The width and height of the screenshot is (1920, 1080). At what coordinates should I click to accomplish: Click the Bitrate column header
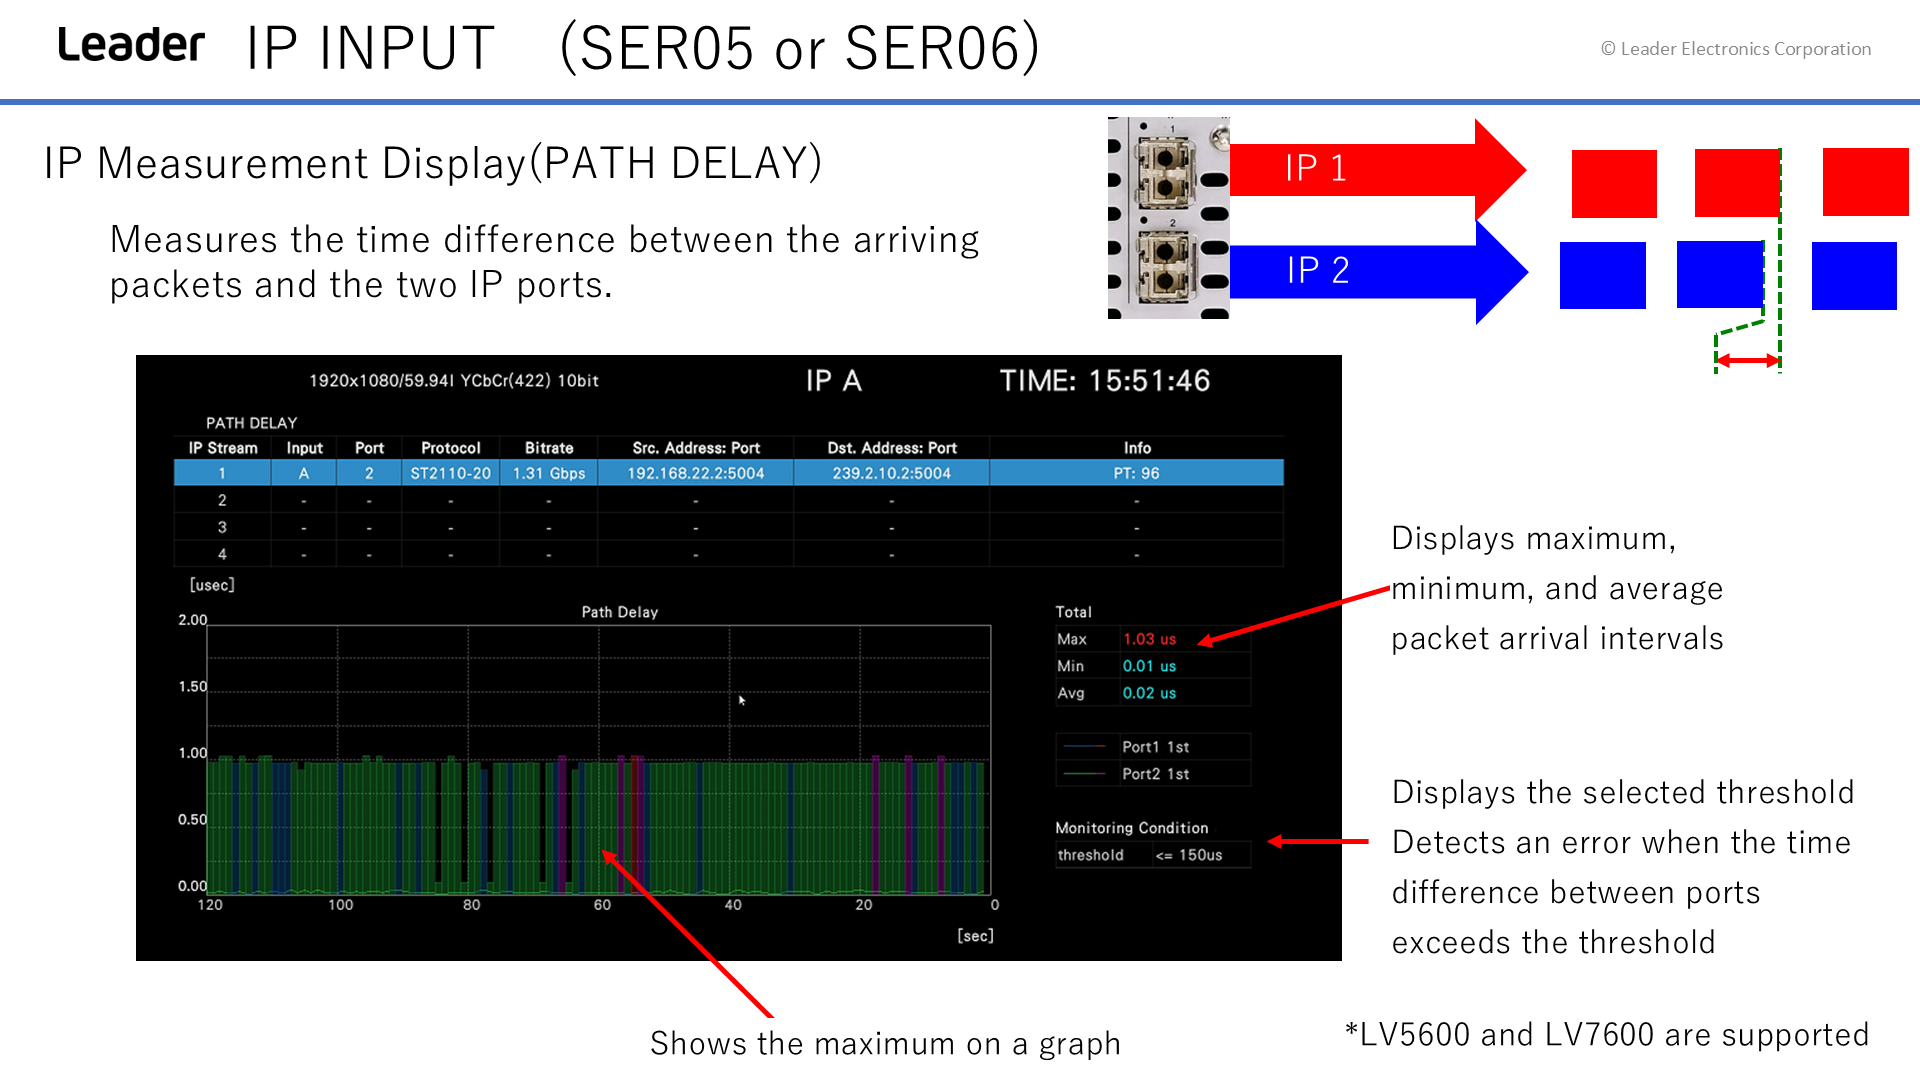pos(549,448)
